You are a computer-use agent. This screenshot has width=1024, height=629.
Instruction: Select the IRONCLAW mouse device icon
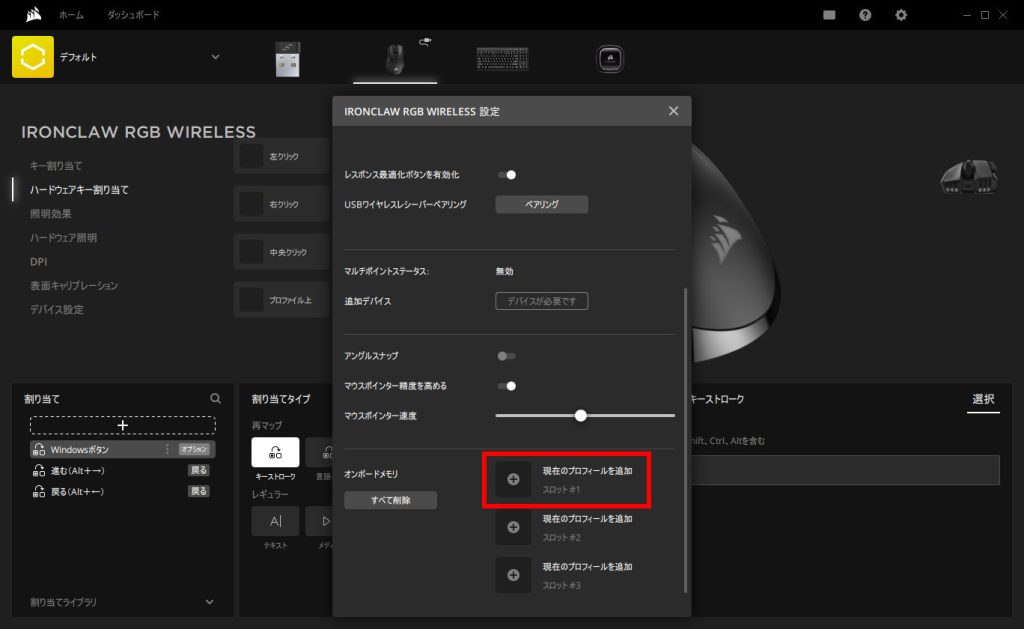[x=394, y=59]
